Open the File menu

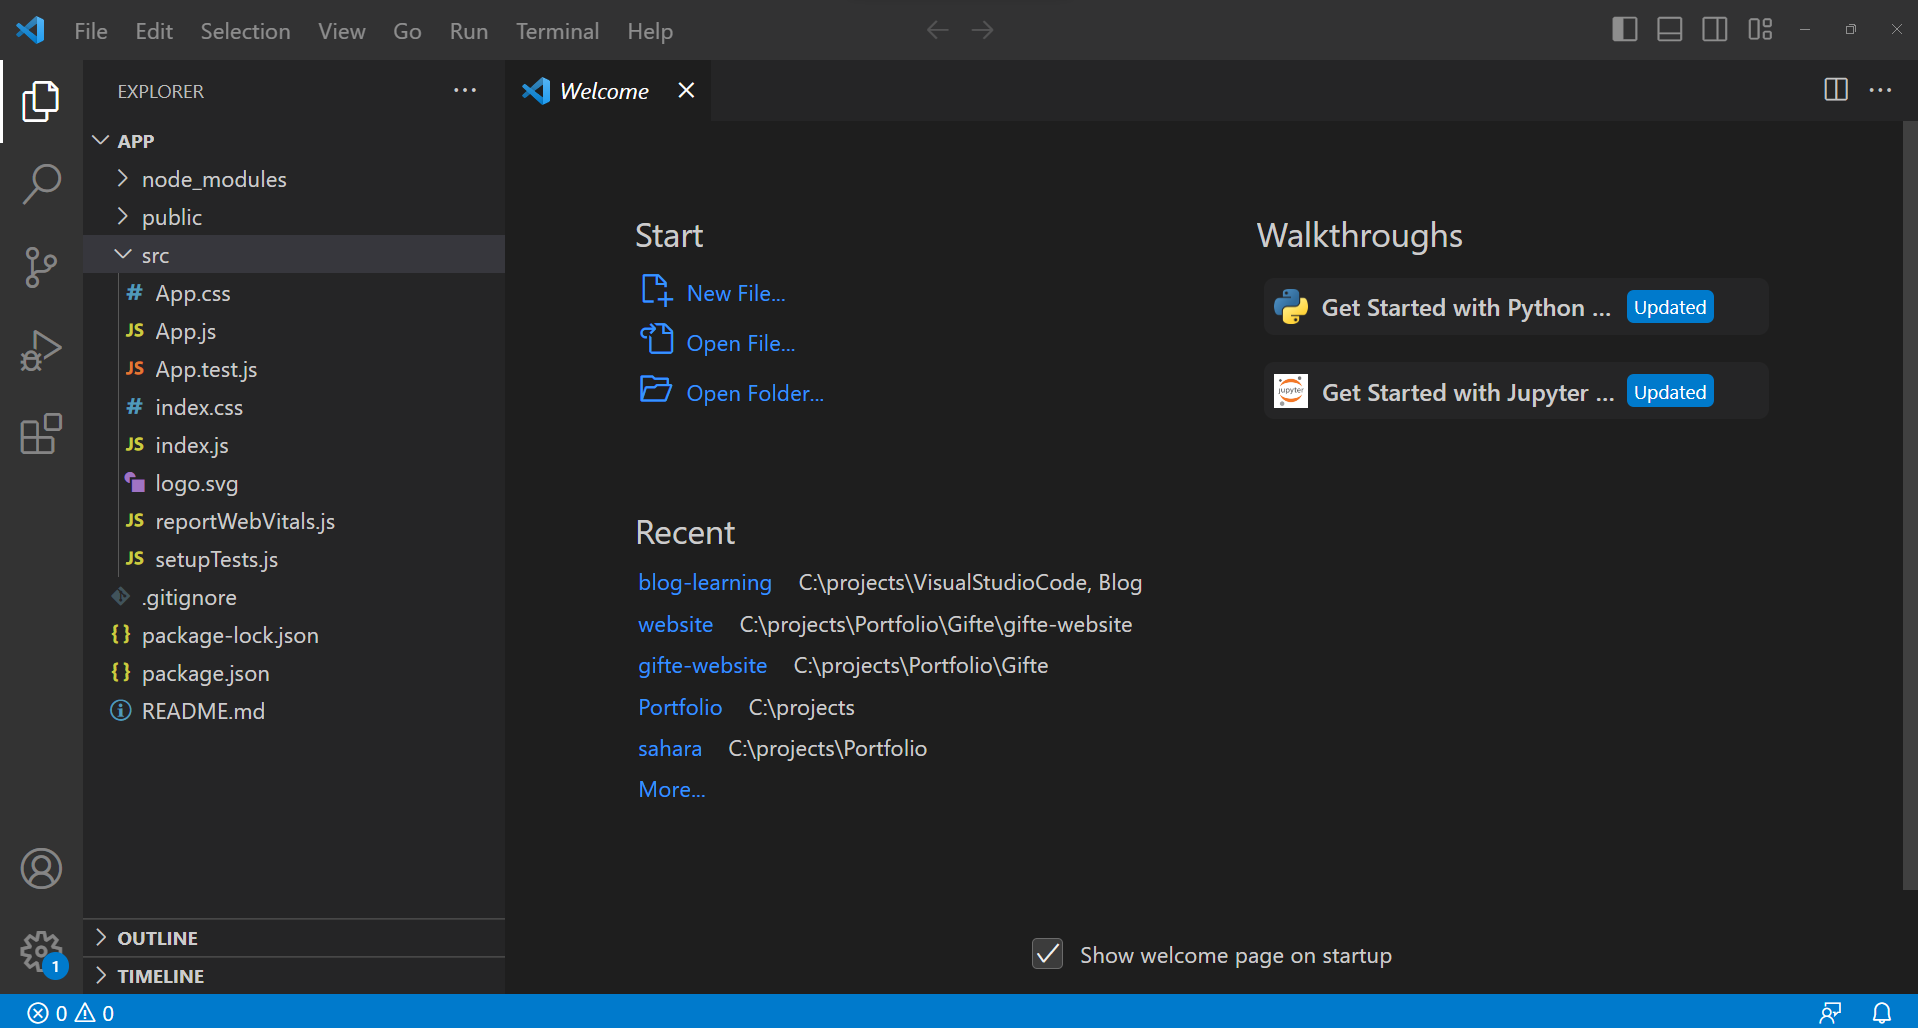[x=91, y=31]
